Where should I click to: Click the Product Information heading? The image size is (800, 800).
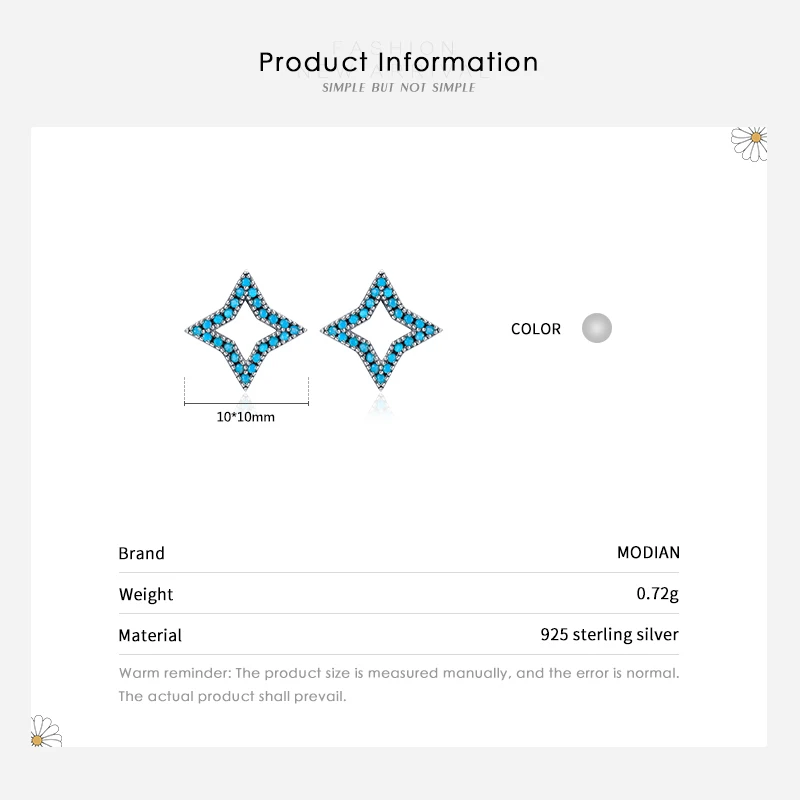[x=399, y=62]
